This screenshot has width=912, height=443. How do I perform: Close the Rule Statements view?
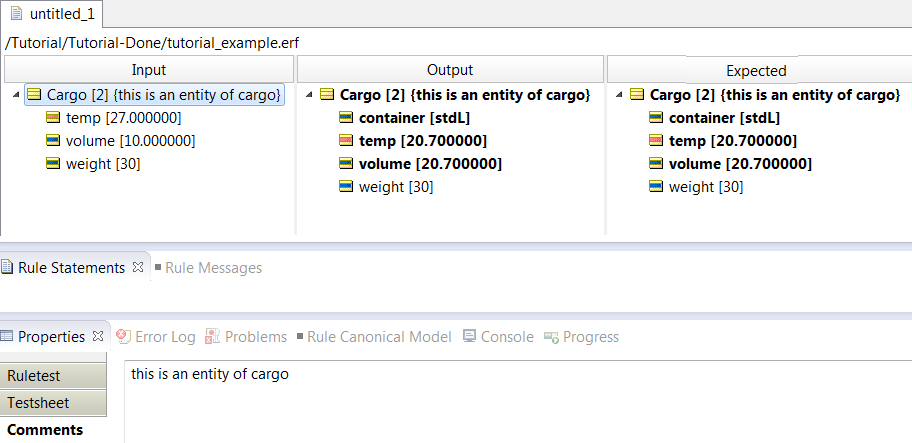[138, 267]
